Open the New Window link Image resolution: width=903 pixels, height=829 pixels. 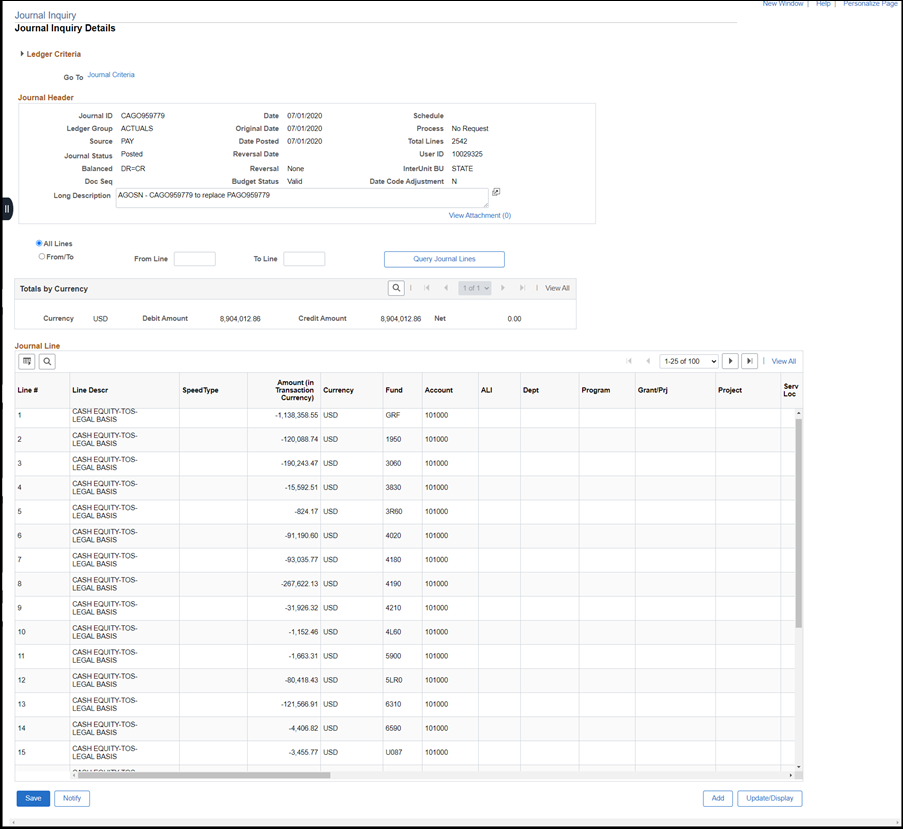pos(783,3)
